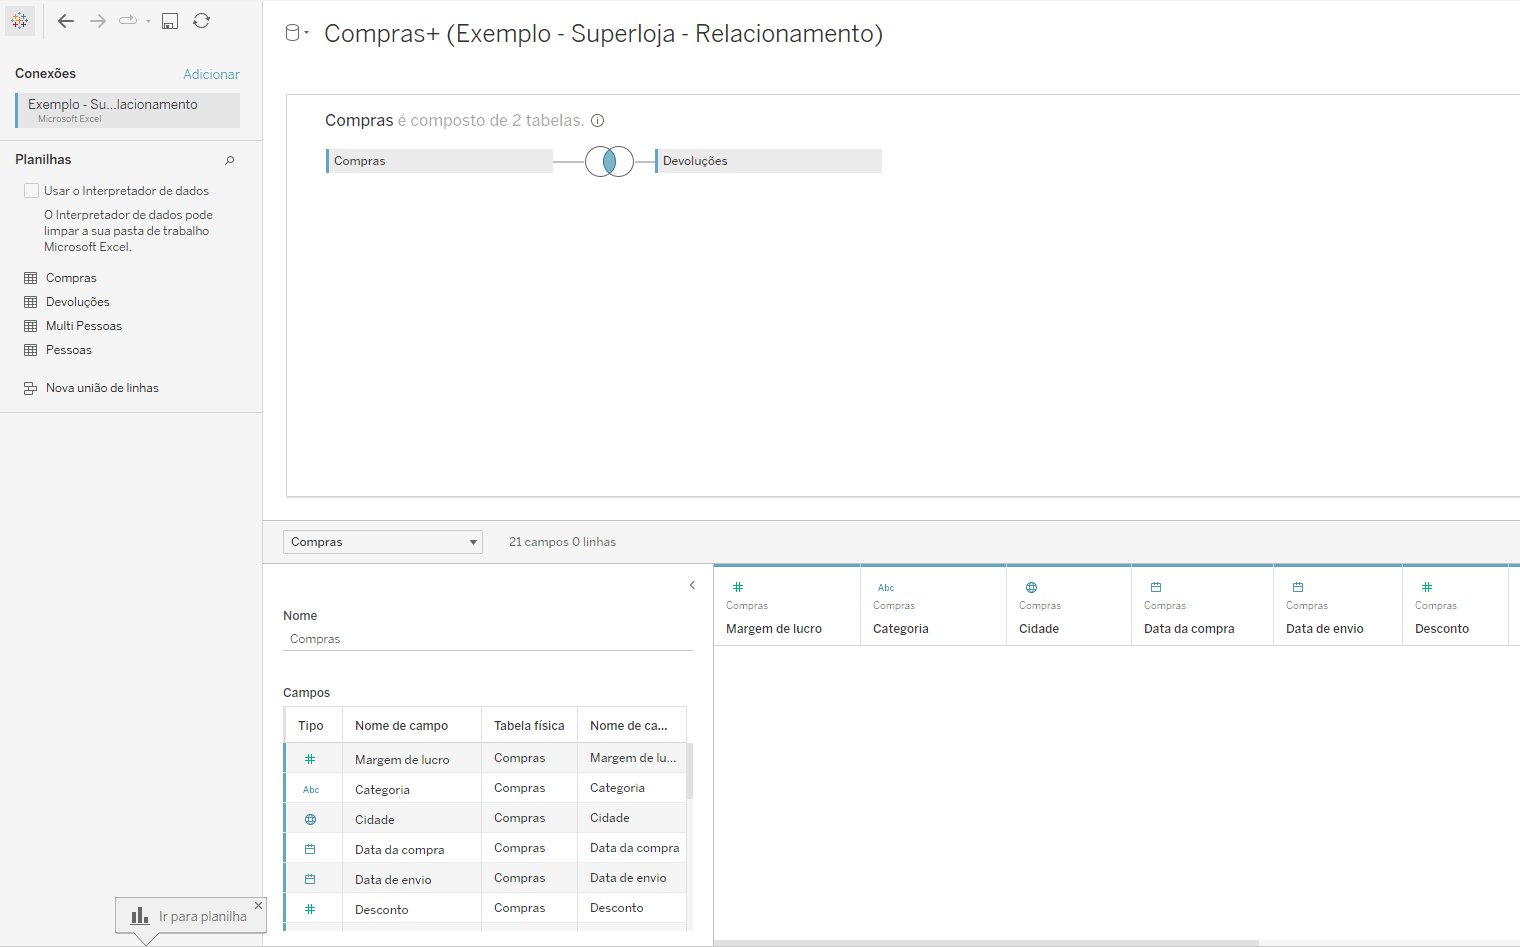Click the calendar type icon for Data da compra row
This screenshot has width=1520, height=947.
pos(310,849)
